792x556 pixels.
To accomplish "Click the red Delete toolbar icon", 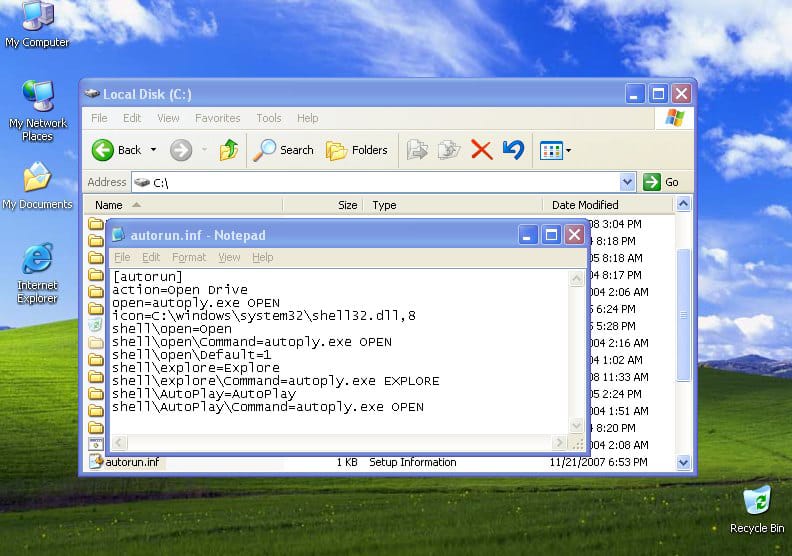I will point(481,150).
